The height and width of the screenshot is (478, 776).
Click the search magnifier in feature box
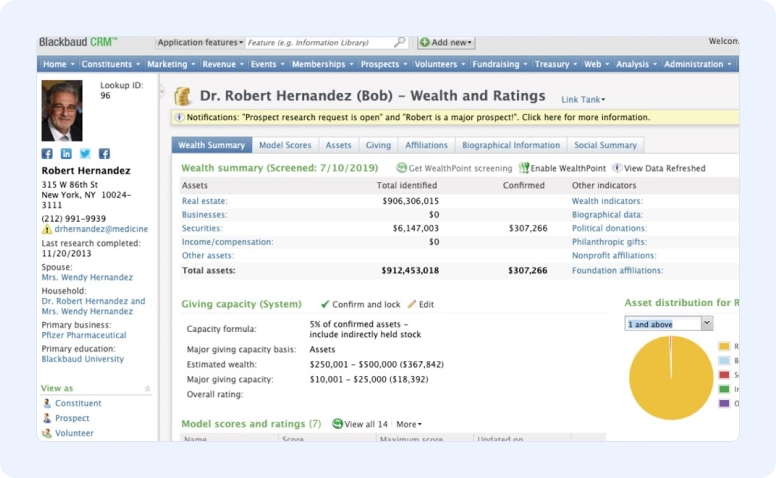[399, 42]
